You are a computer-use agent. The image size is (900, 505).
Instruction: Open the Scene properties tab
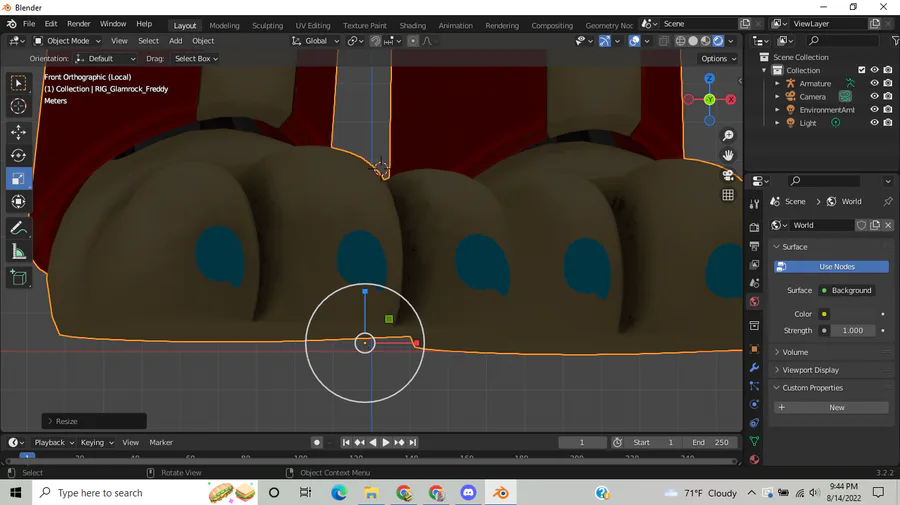pos(754,283)
